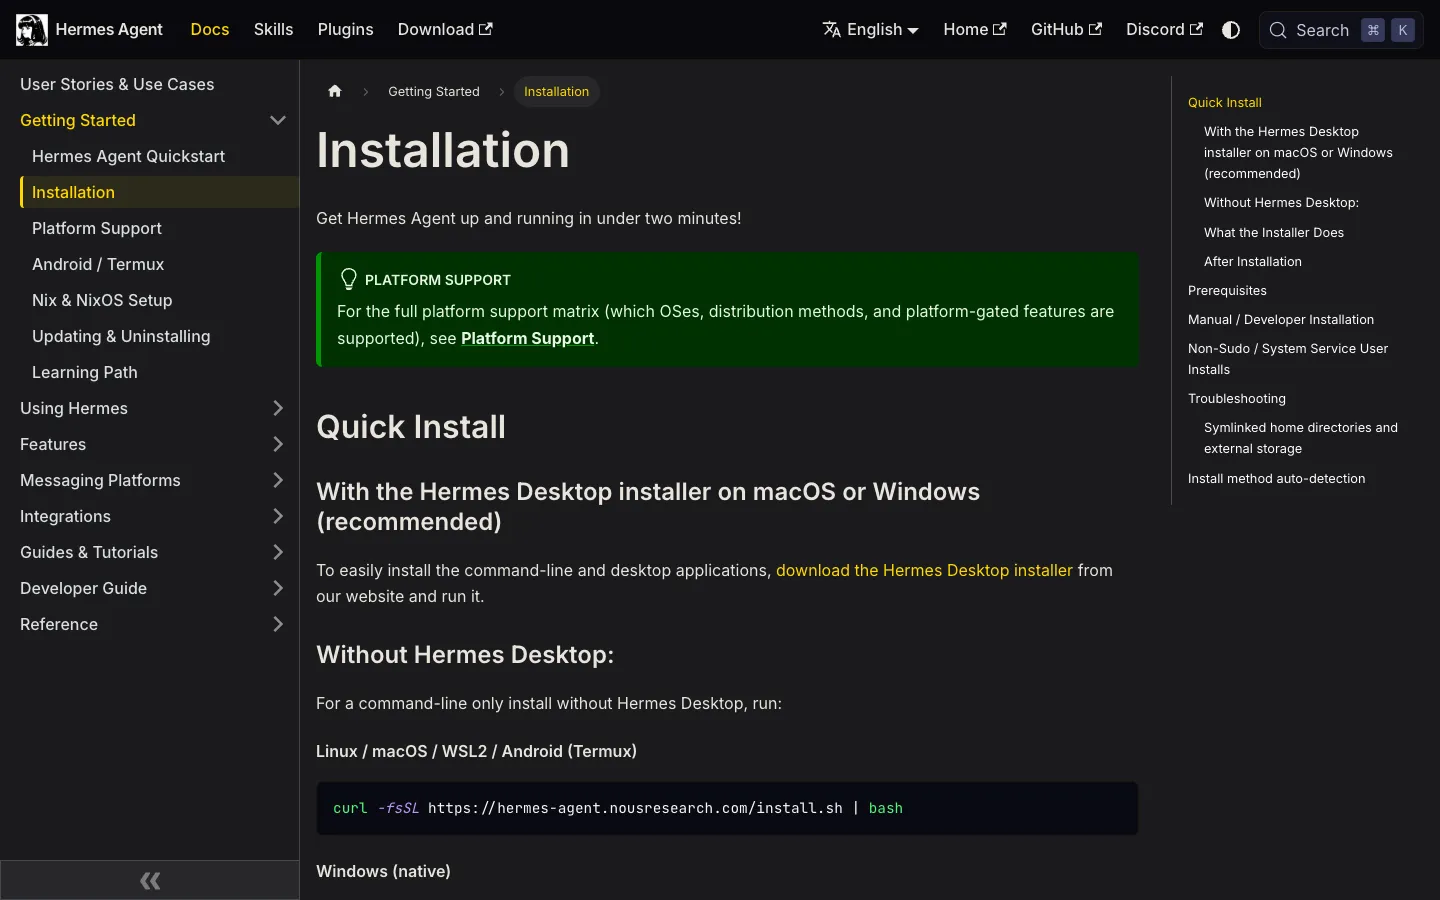Click the language translate icon
The width and height of the screenshot is (1440, 900).
point(832,30)
